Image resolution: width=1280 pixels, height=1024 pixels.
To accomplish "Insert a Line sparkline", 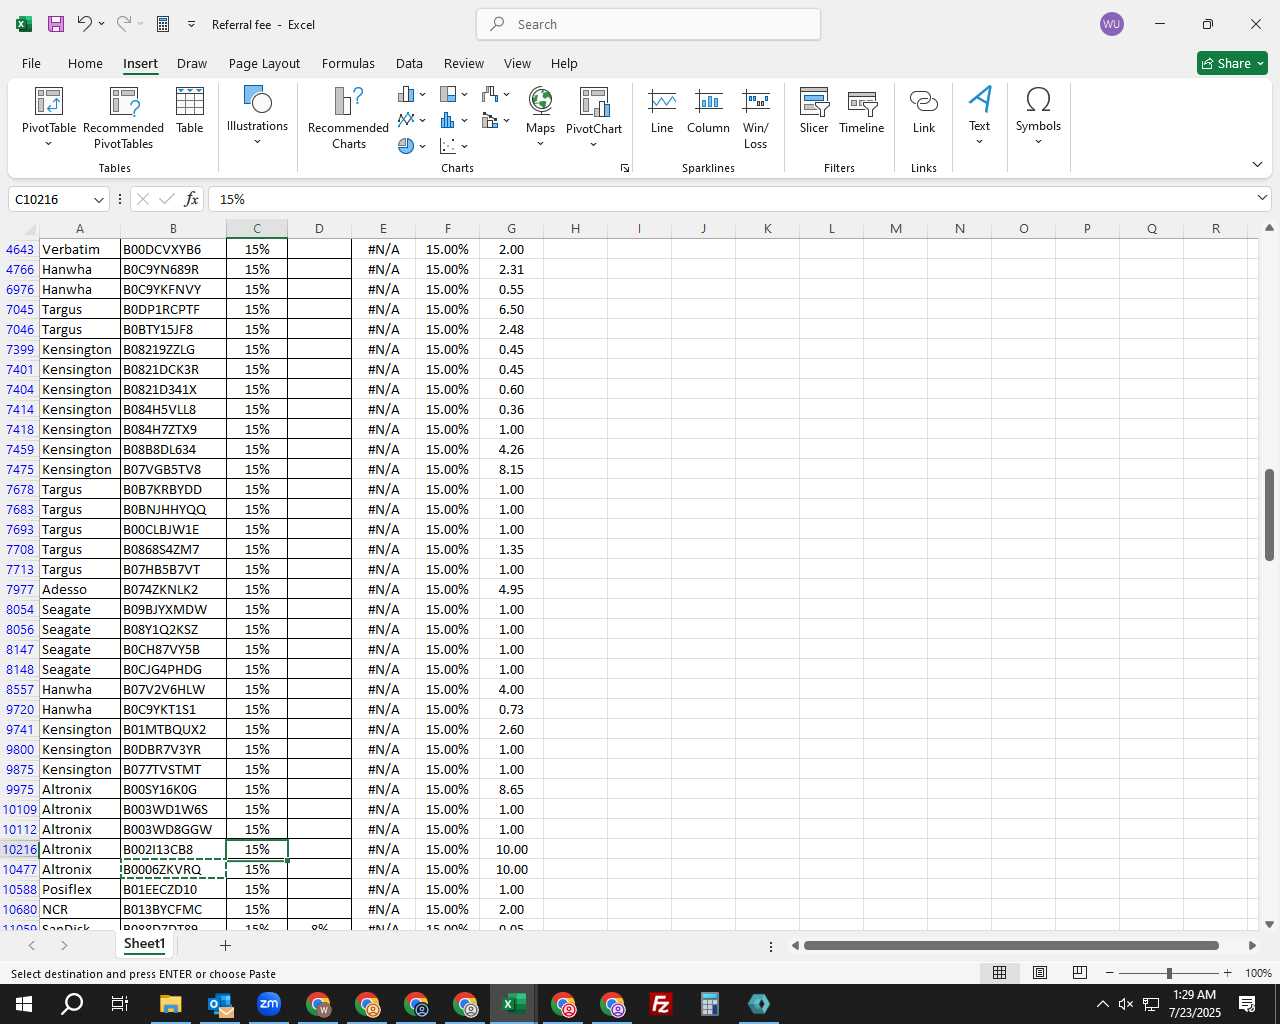I will tap(662, 111).
